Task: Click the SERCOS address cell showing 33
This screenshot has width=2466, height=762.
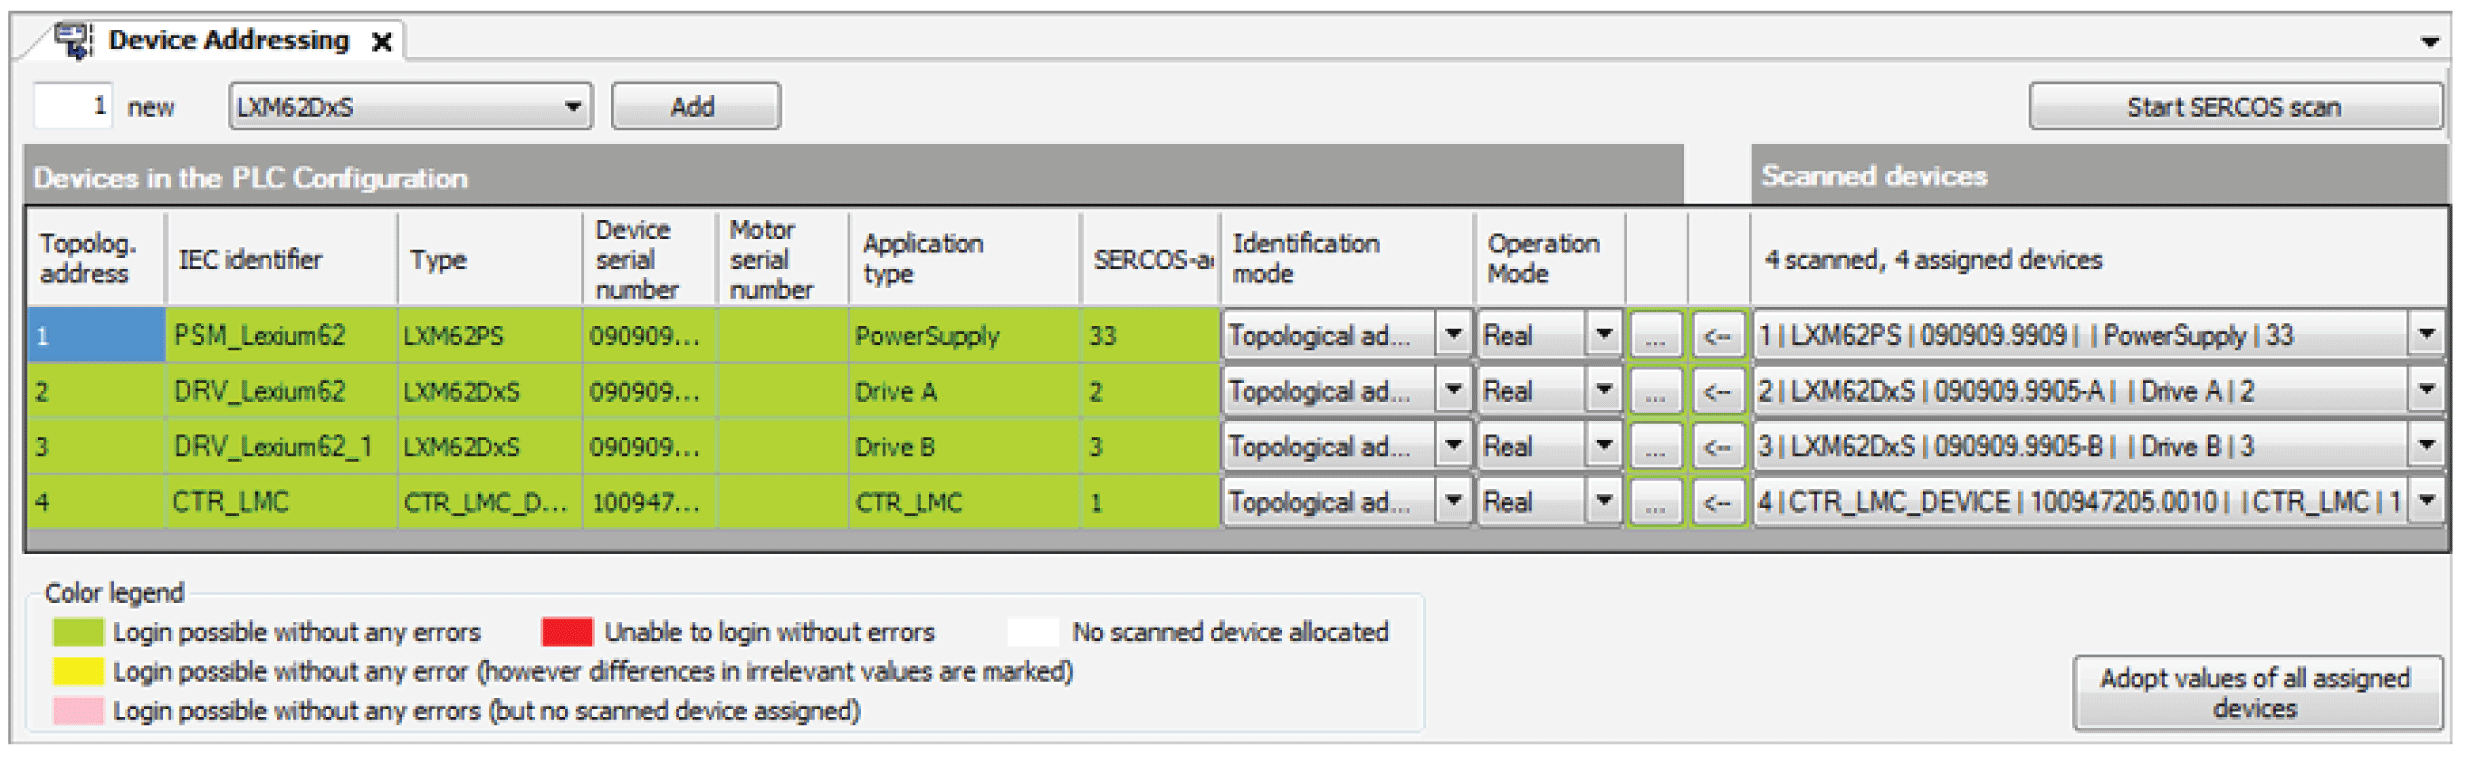Action: [1150, 335]
